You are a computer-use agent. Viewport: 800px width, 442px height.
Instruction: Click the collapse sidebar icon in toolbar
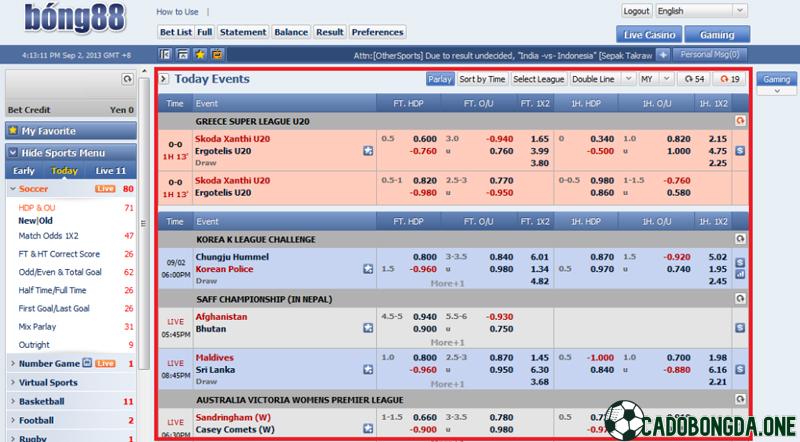point(164,55)
